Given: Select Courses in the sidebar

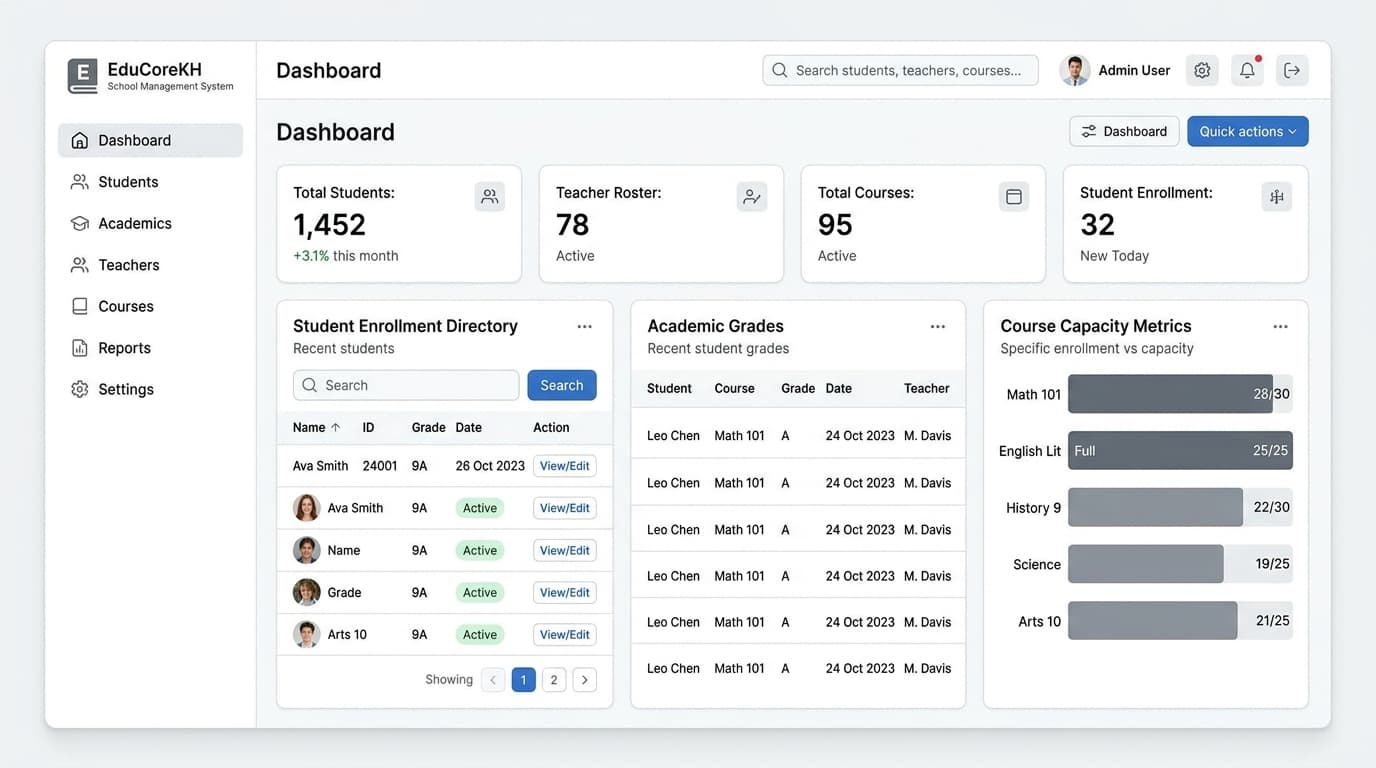Looking at the screenshot, I should (150, 306).
